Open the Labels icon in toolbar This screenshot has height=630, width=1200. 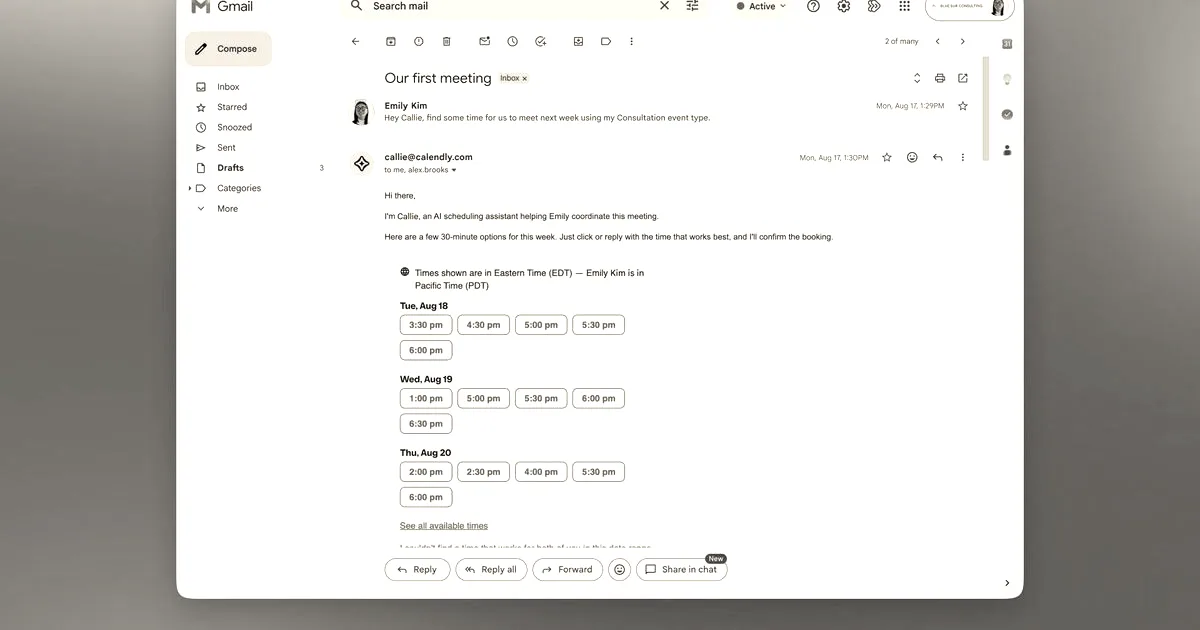606,41
